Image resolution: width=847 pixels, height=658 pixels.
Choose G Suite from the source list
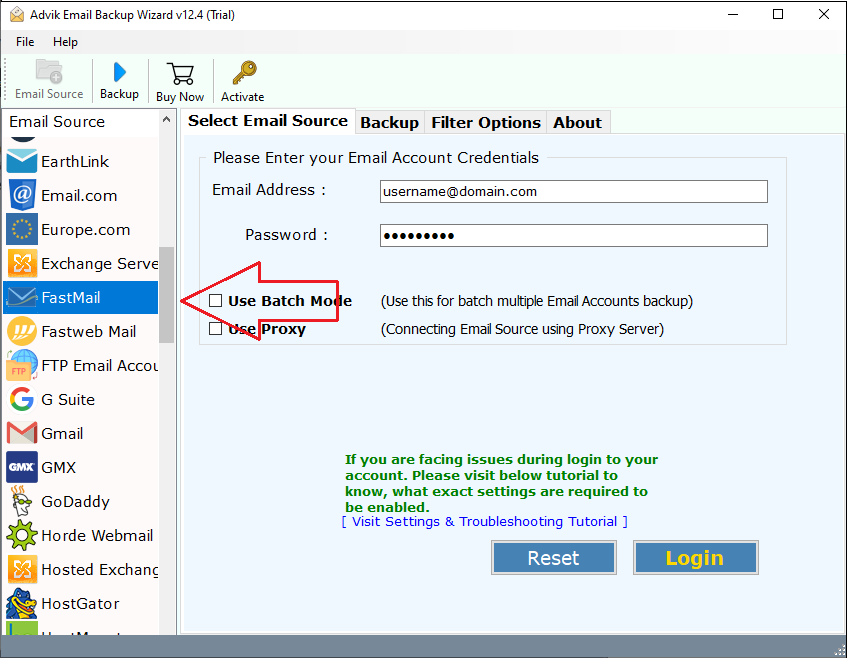click(60, 399)
